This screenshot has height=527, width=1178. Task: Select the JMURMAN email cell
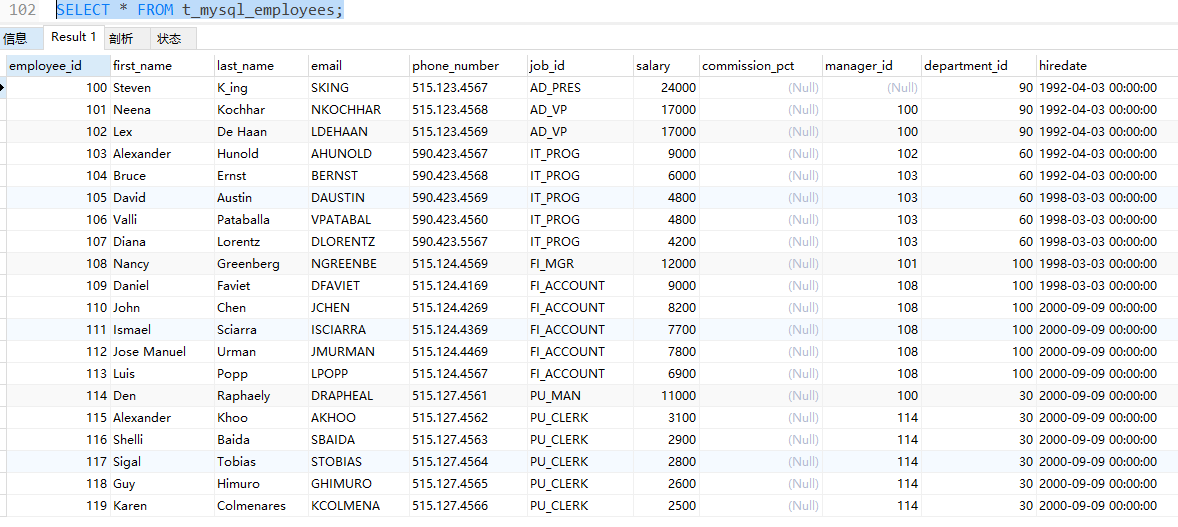358,352
